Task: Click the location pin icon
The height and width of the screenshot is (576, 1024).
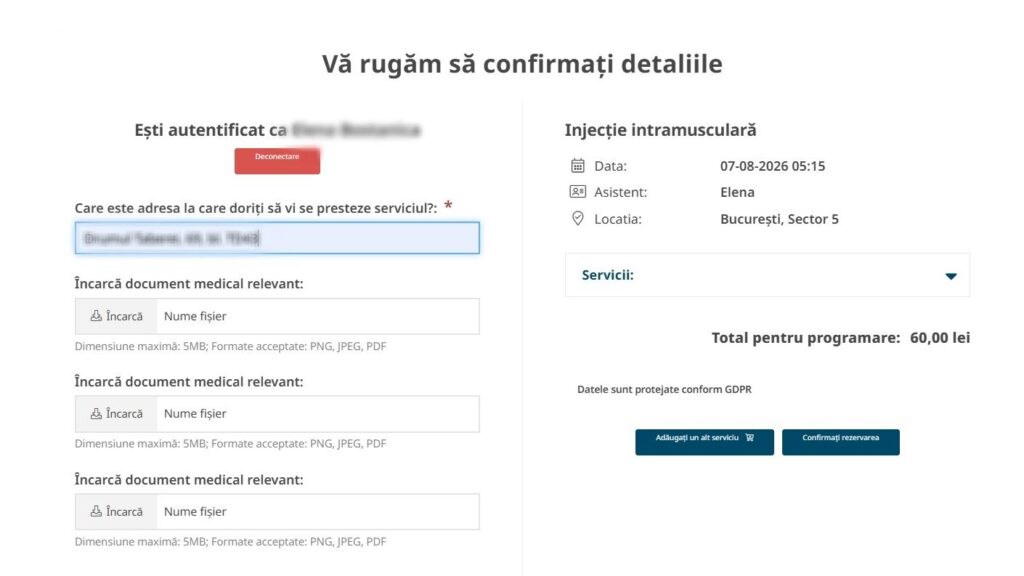Action: 577,219
